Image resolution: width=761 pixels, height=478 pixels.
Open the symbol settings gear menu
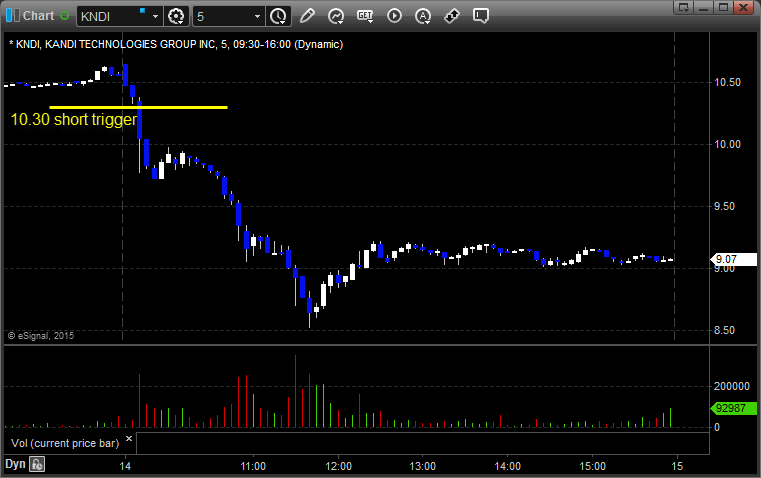click(176, 16)
